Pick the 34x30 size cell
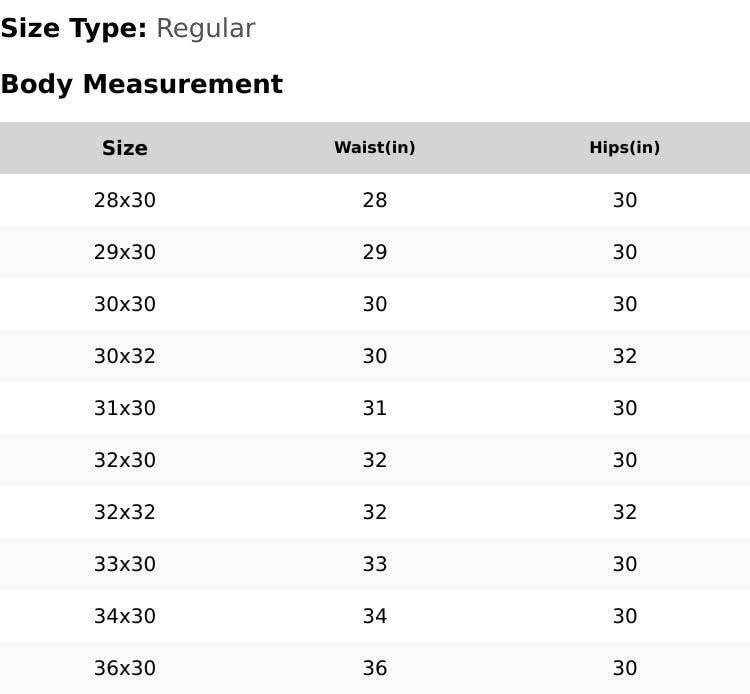750x694 pixels. tap(125, 616)
